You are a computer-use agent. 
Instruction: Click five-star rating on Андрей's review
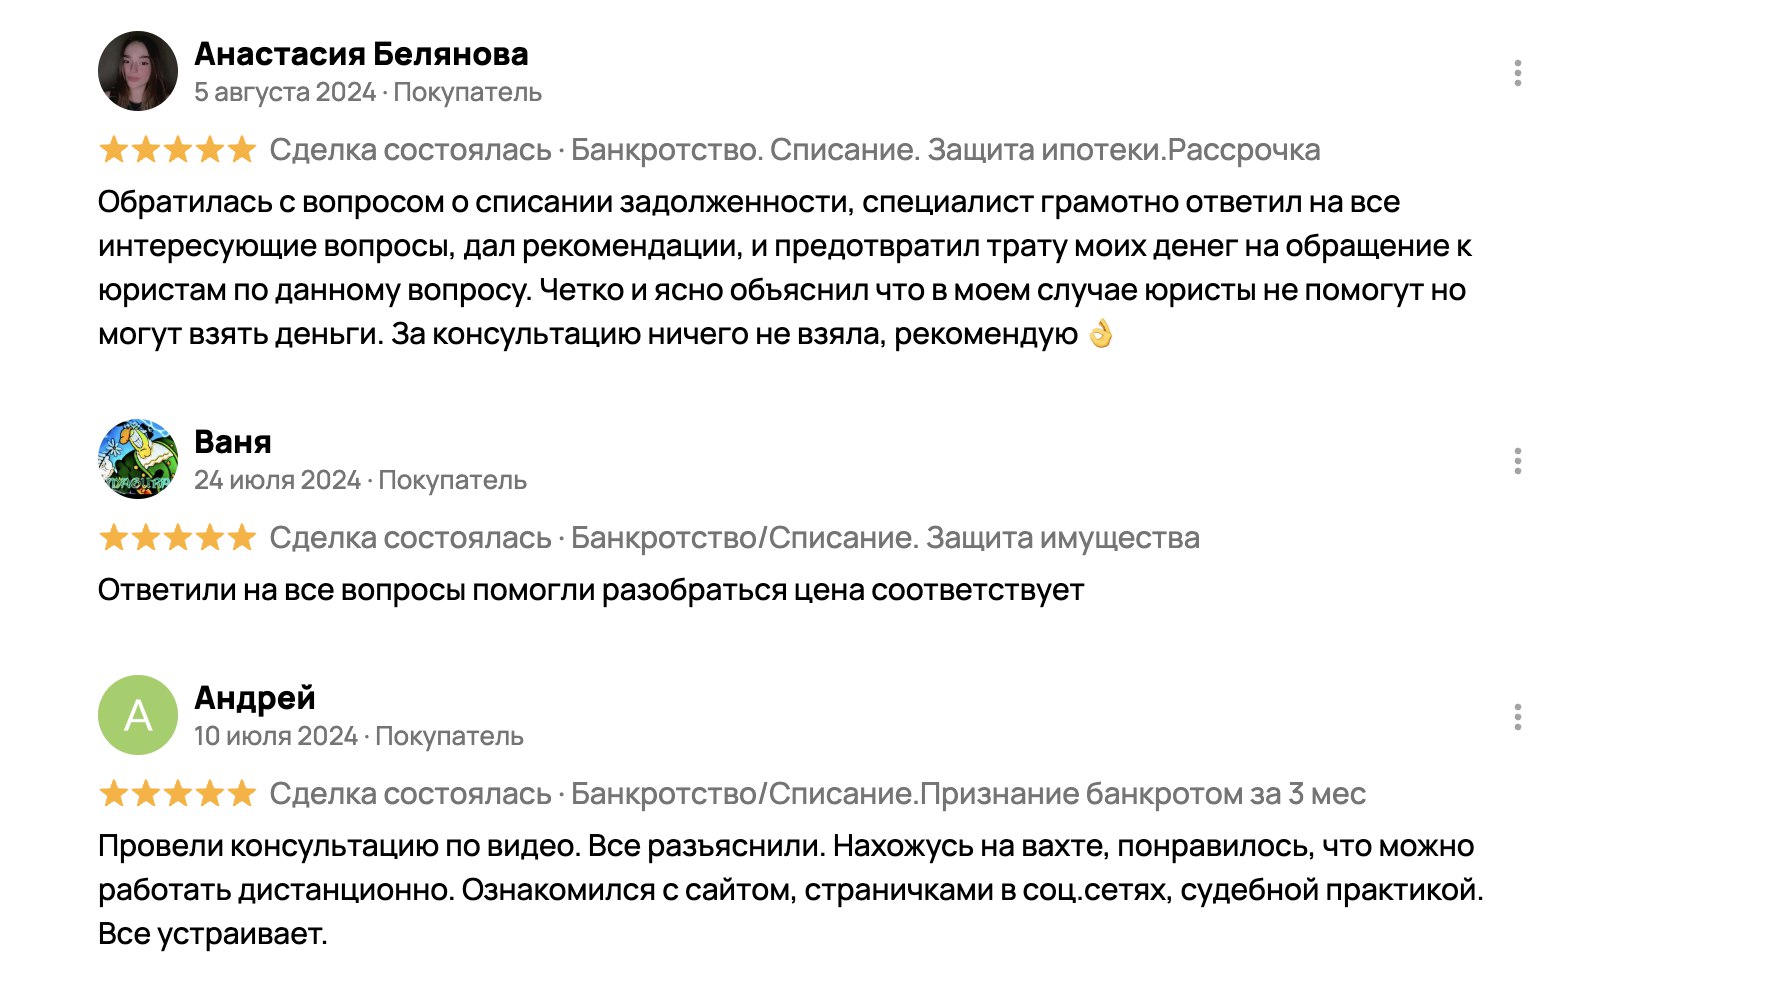[x=178, y=794]
